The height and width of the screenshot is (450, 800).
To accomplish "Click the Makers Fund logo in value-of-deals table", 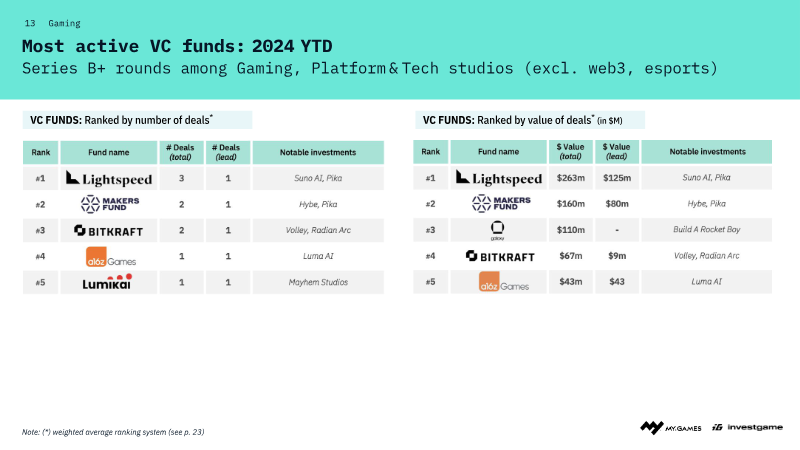I will coord(501,204).
